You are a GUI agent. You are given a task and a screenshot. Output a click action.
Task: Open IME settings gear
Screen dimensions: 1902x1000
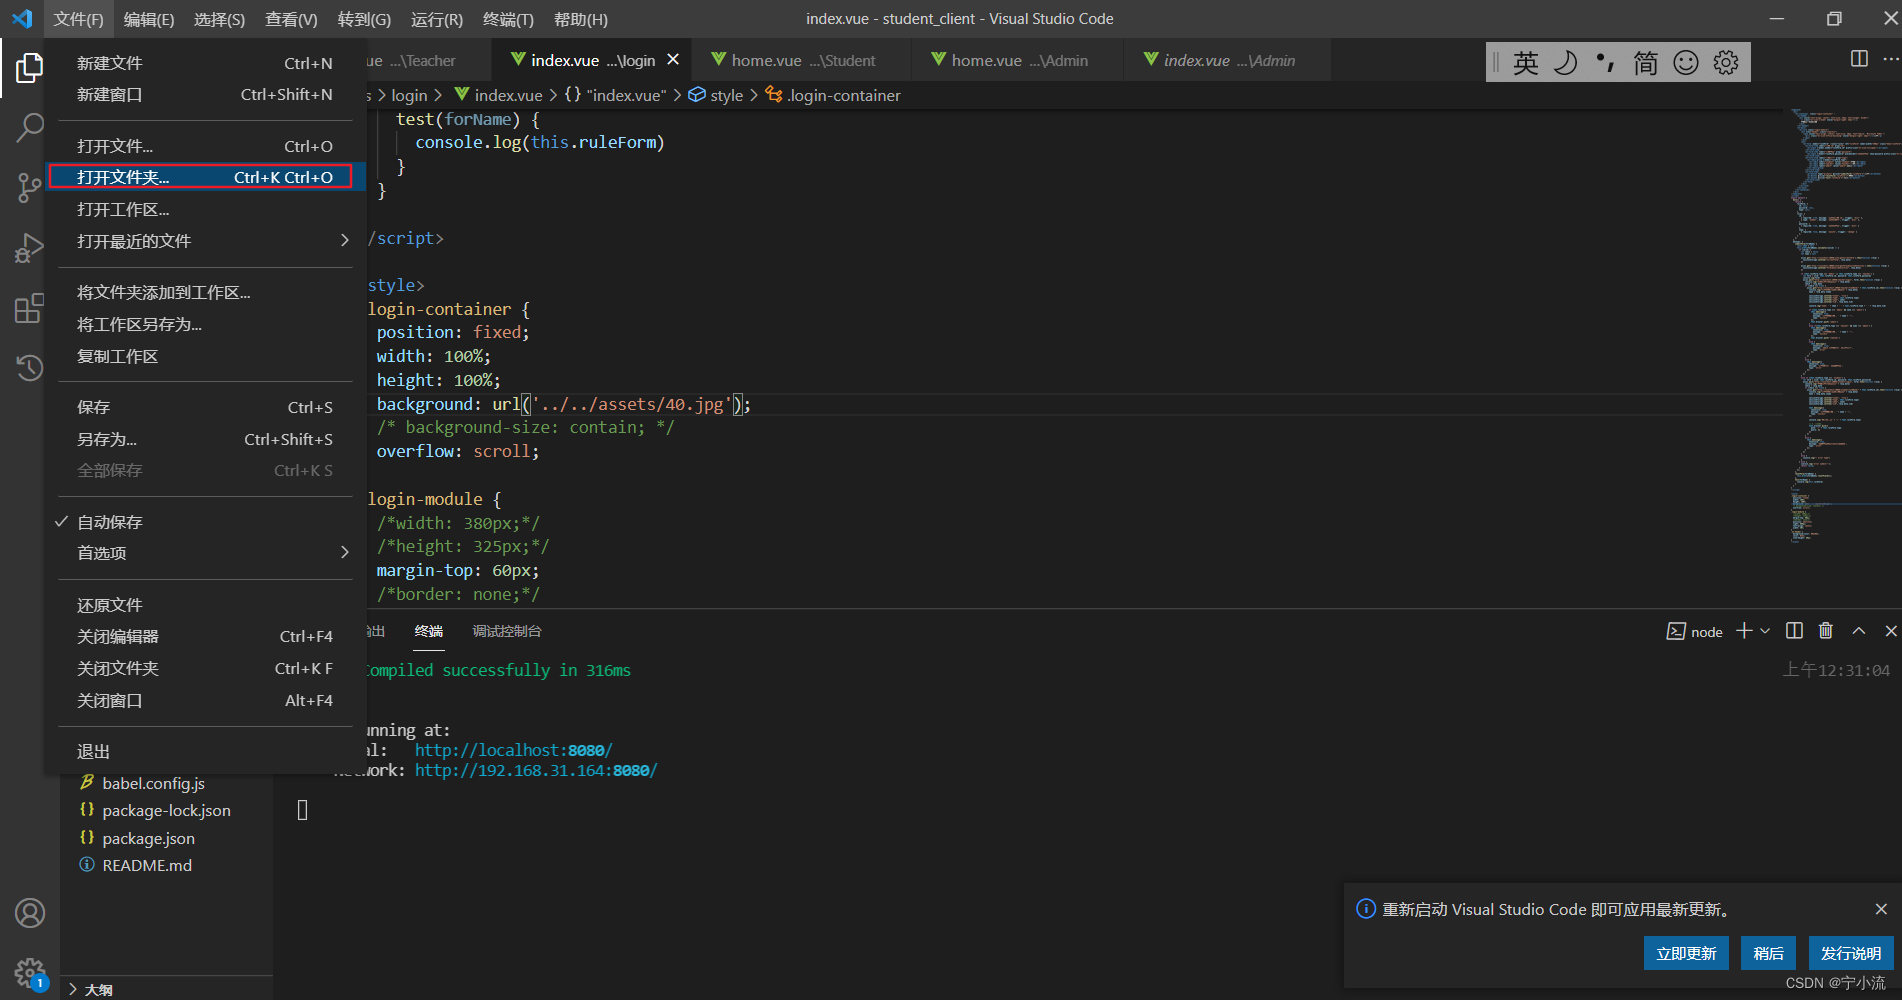pyautogui.click(x=1726, y=63)
